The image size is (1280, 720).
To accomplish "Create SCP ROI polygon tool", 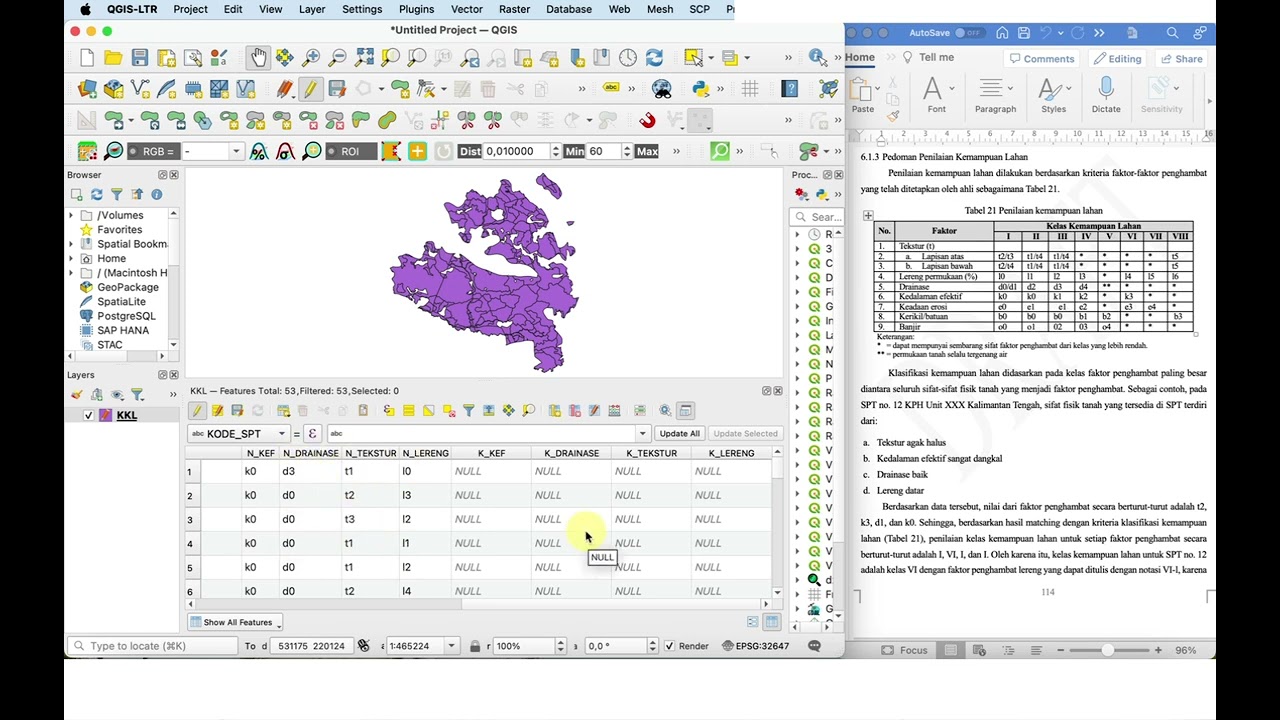I will point(391,151).
